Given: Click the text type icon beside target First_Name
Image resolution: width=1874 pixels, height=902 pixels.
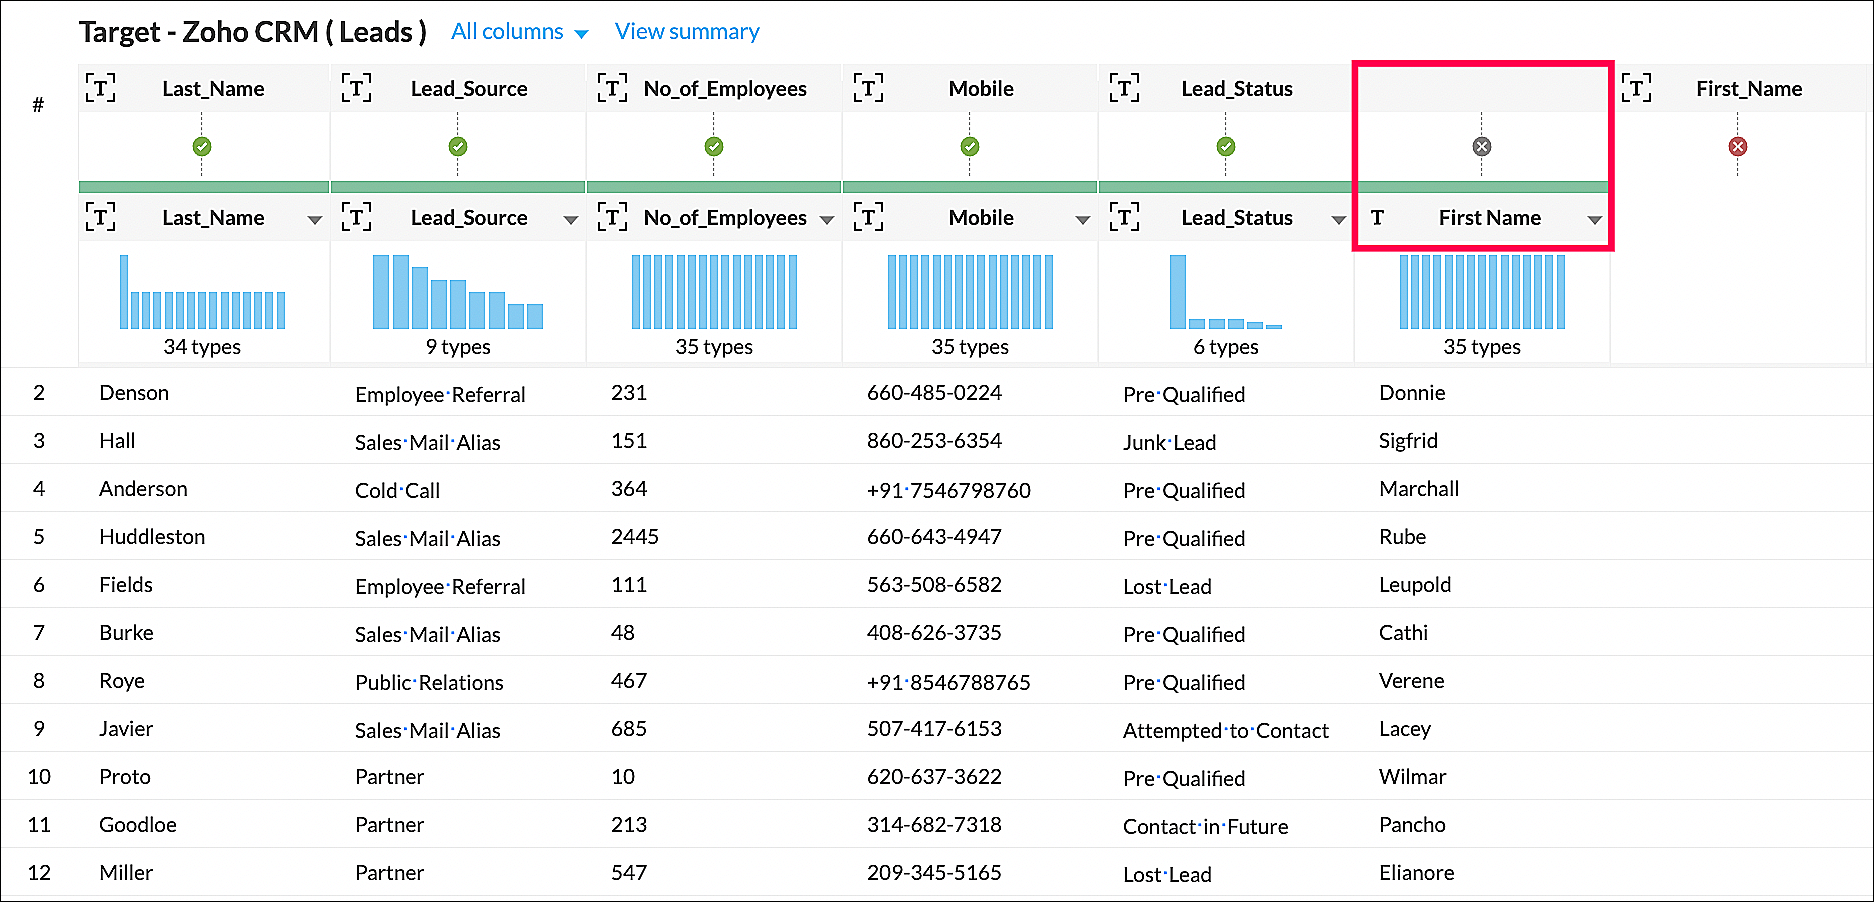Looking at the screenshot, I should [1636, 89].
